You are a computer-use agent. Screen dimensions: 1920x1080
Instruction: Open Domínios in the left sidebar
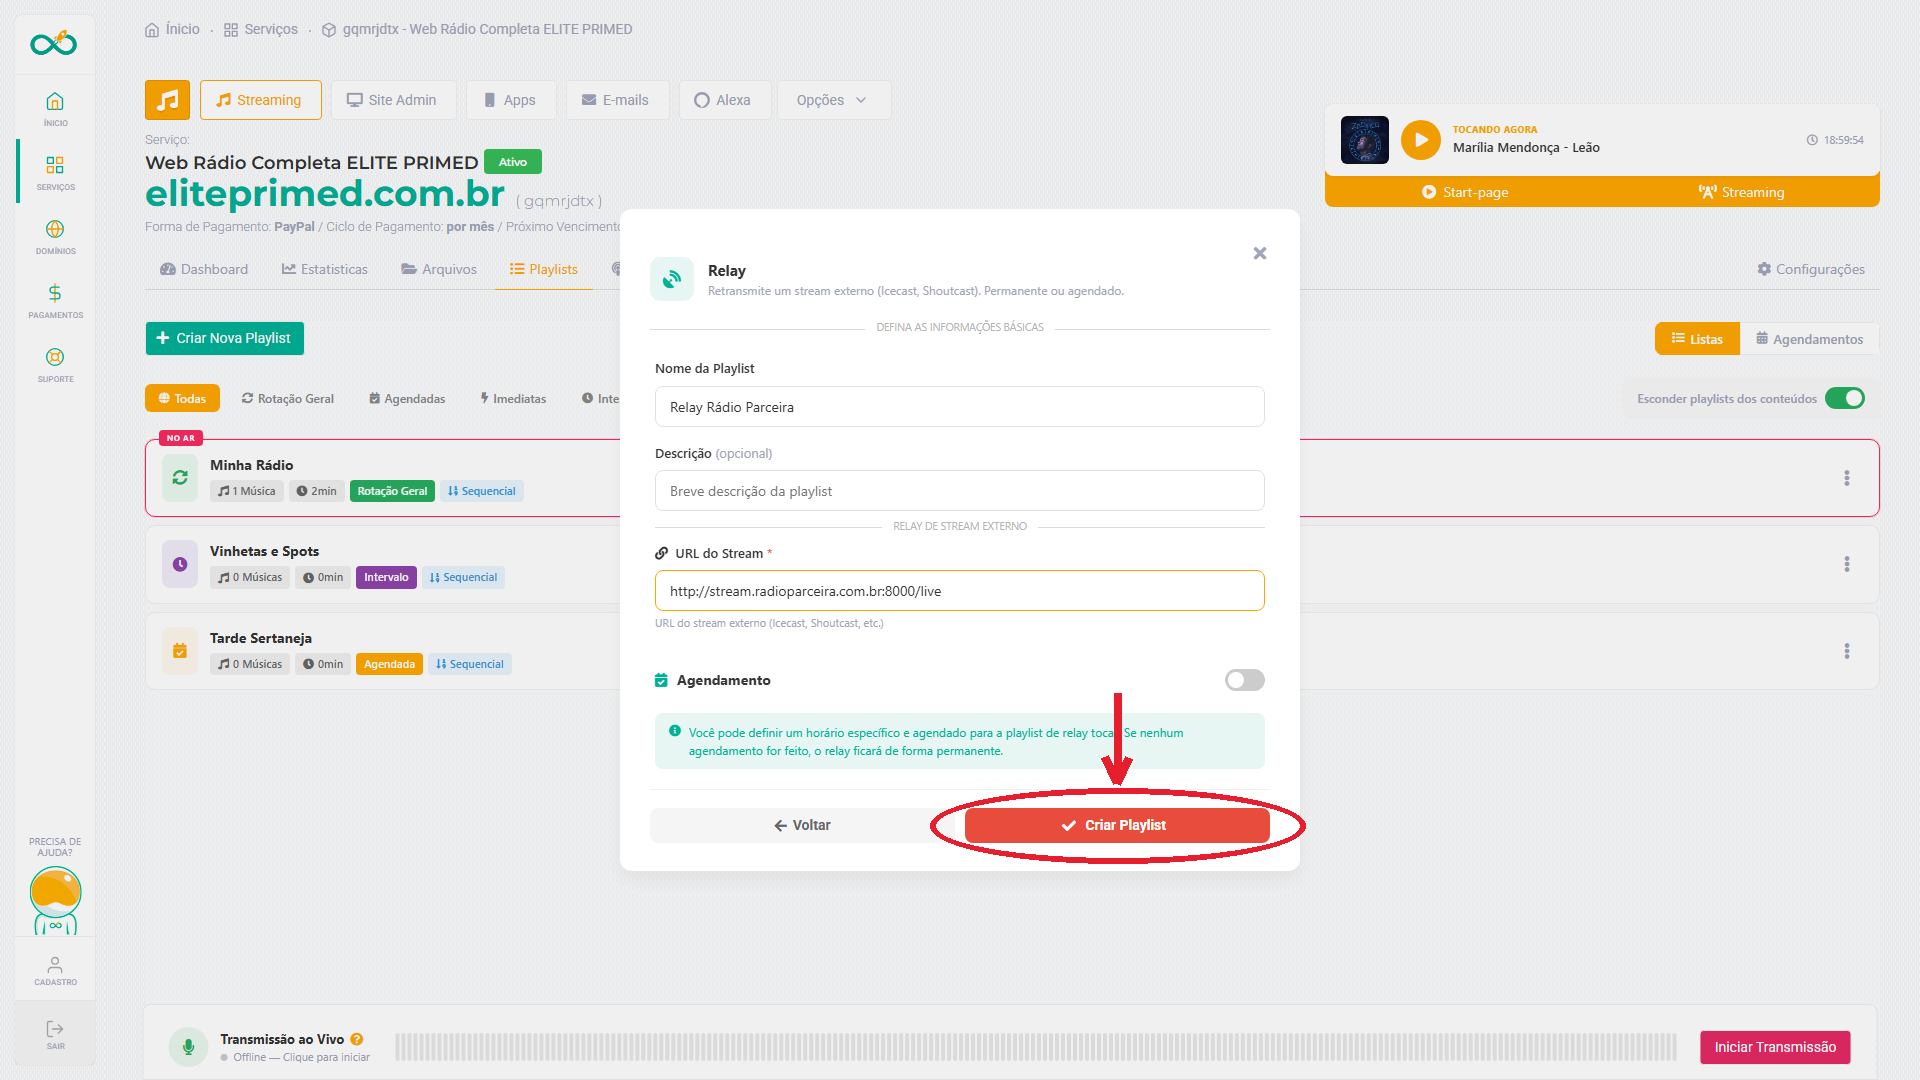(55, 236)
